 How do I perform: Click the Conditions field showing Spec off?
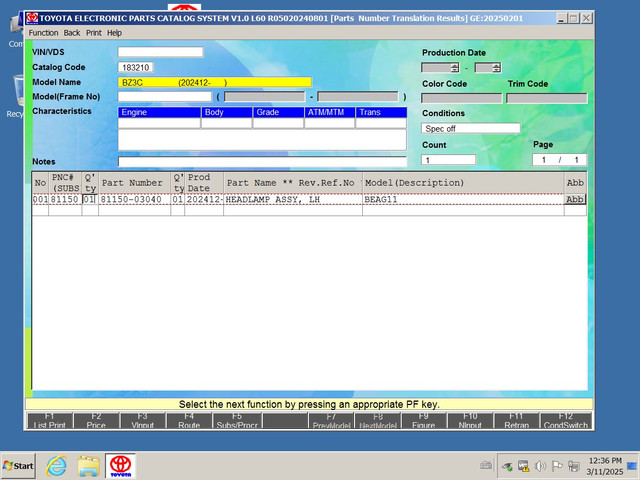click(x=471, y=129)
